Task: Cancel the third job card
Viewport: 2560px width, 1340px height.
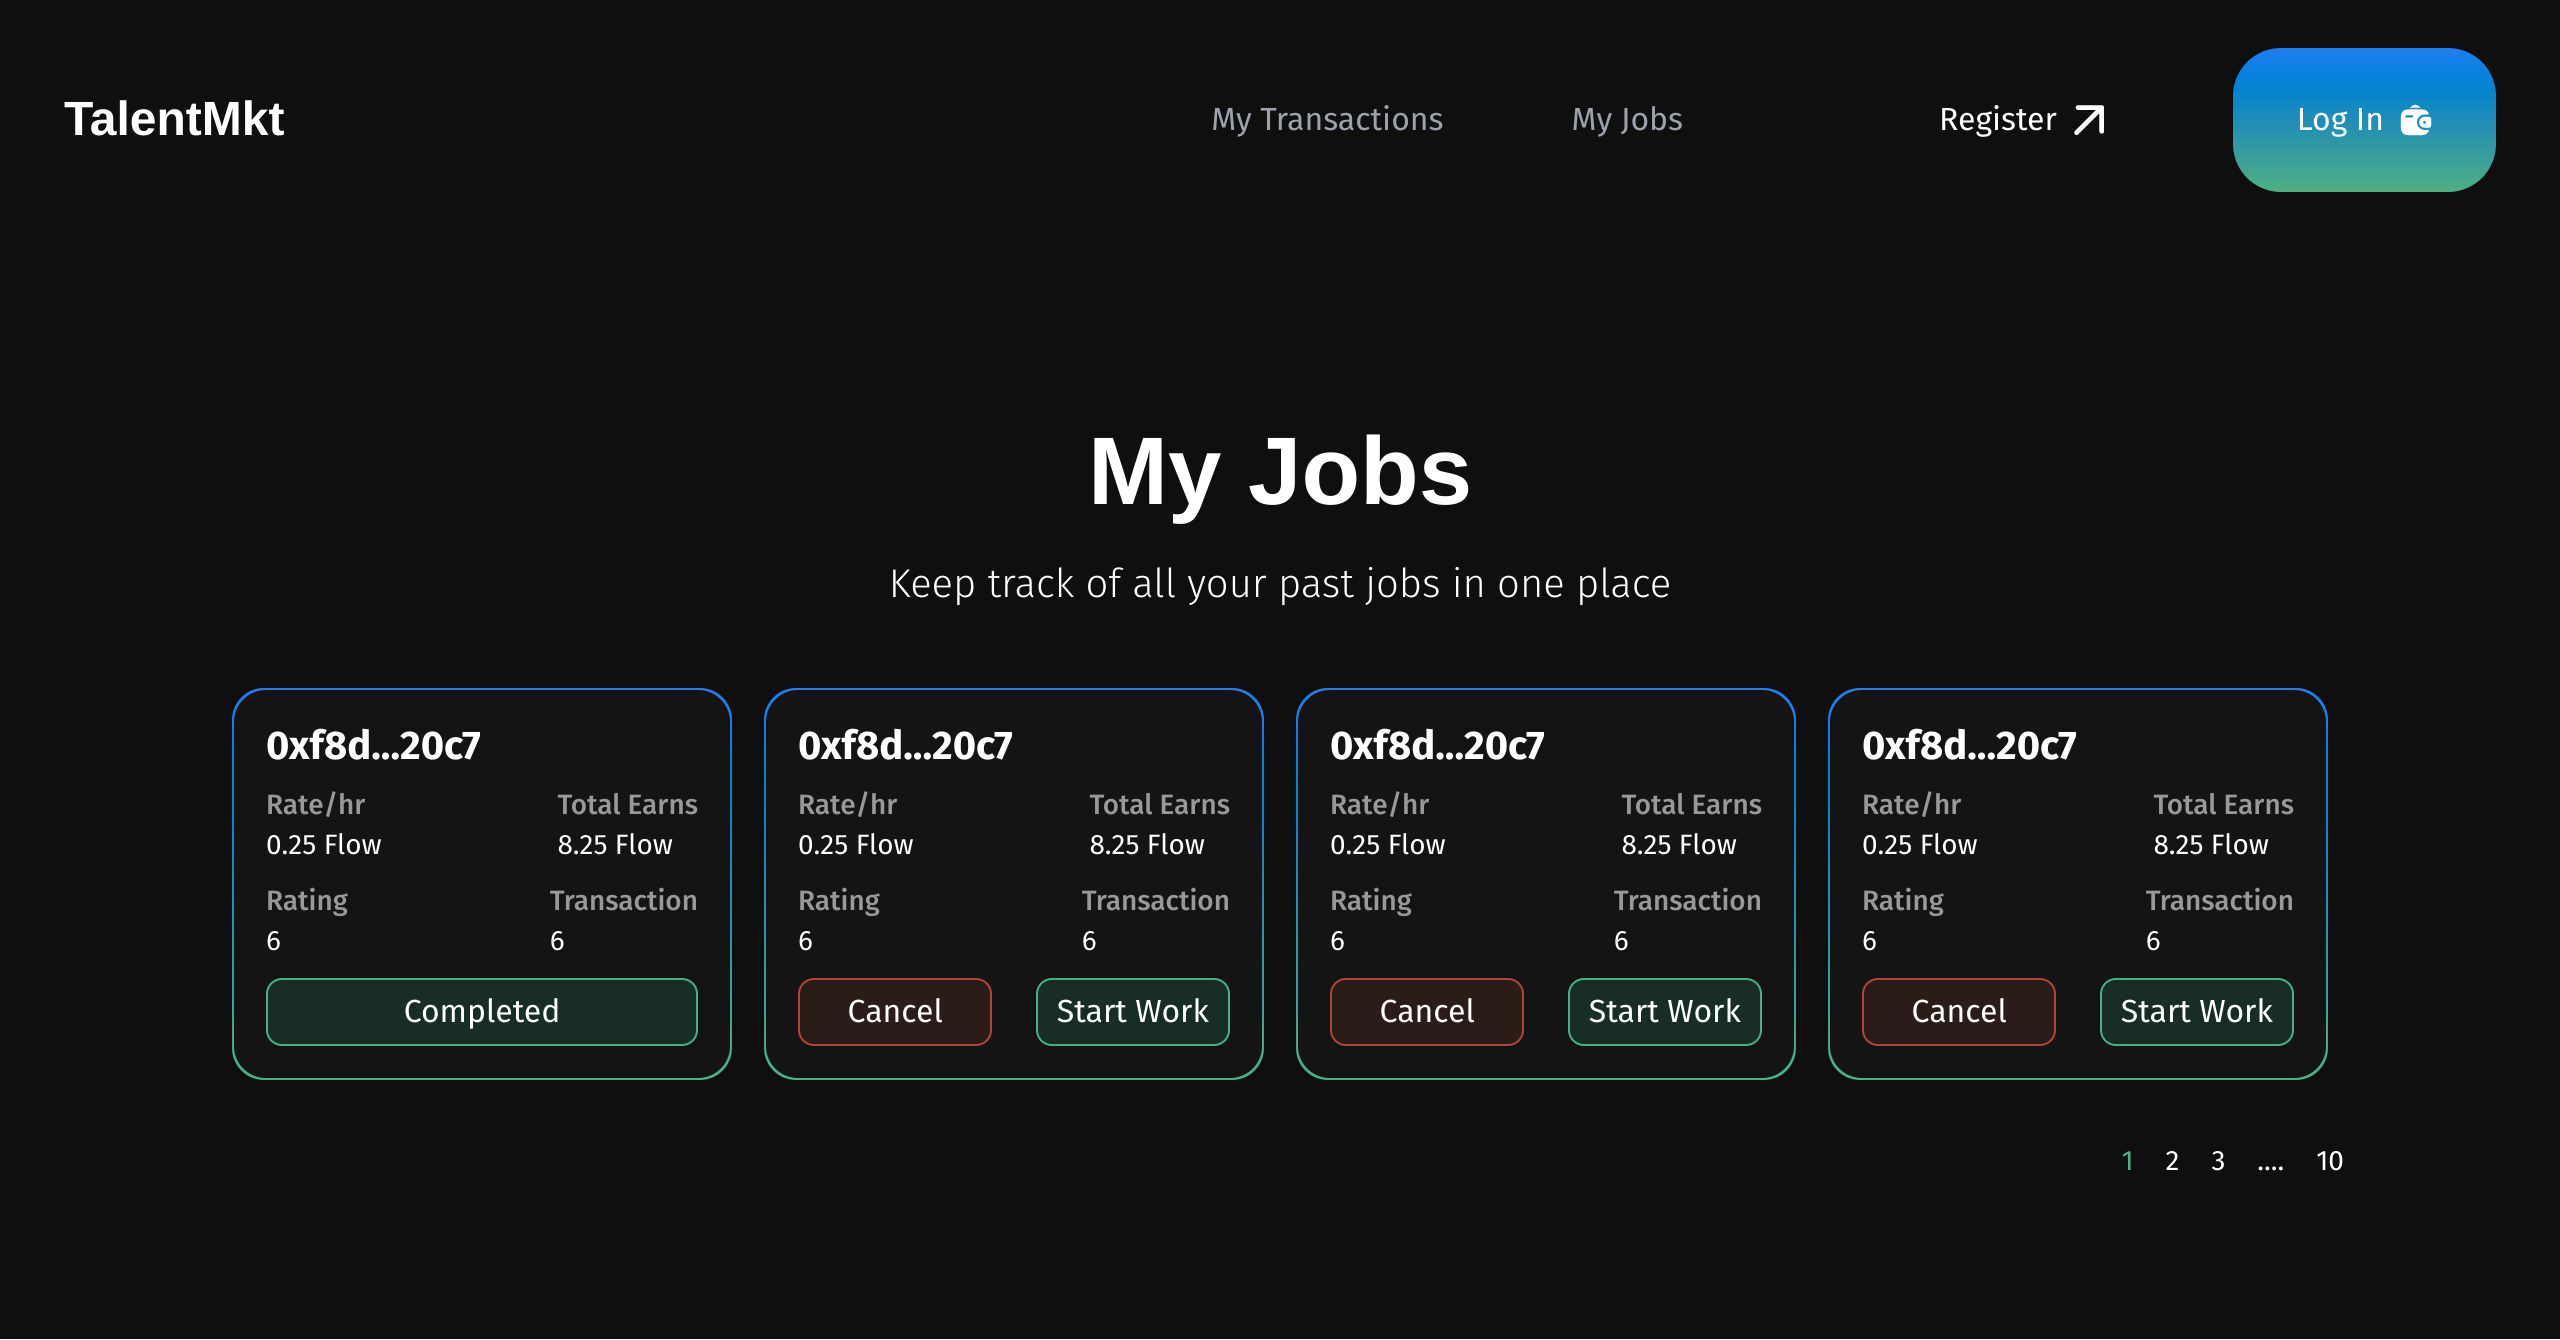Action: [1426, 1011]
